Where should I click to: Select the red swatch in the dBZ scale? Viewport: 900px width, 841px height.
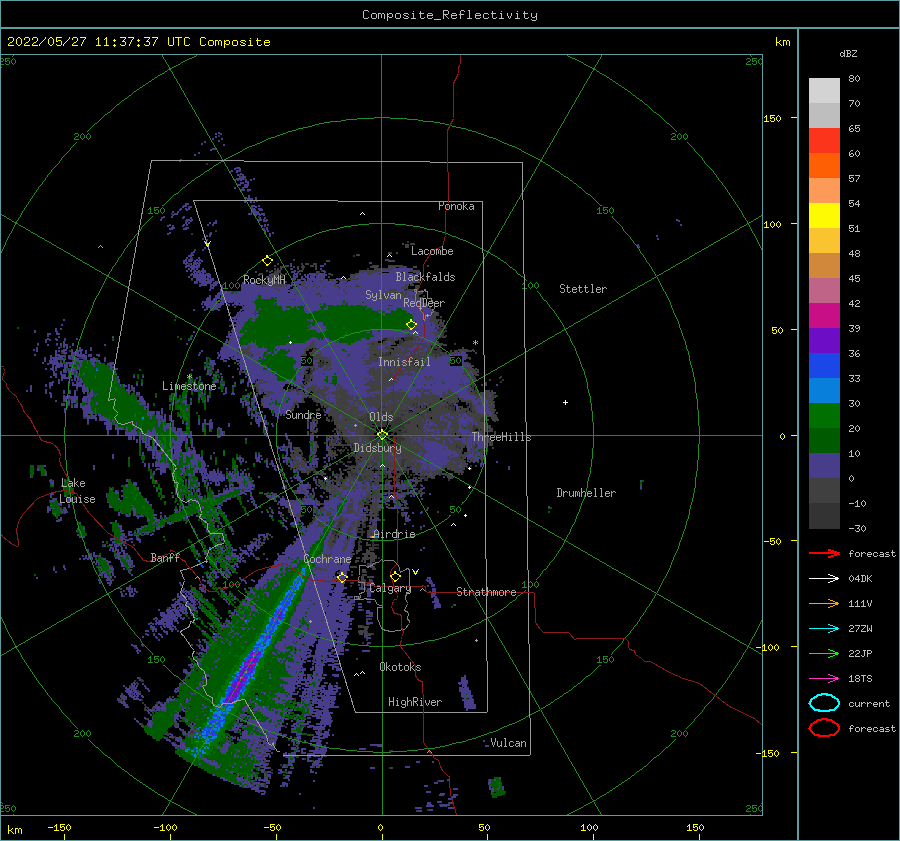[824, 141]
